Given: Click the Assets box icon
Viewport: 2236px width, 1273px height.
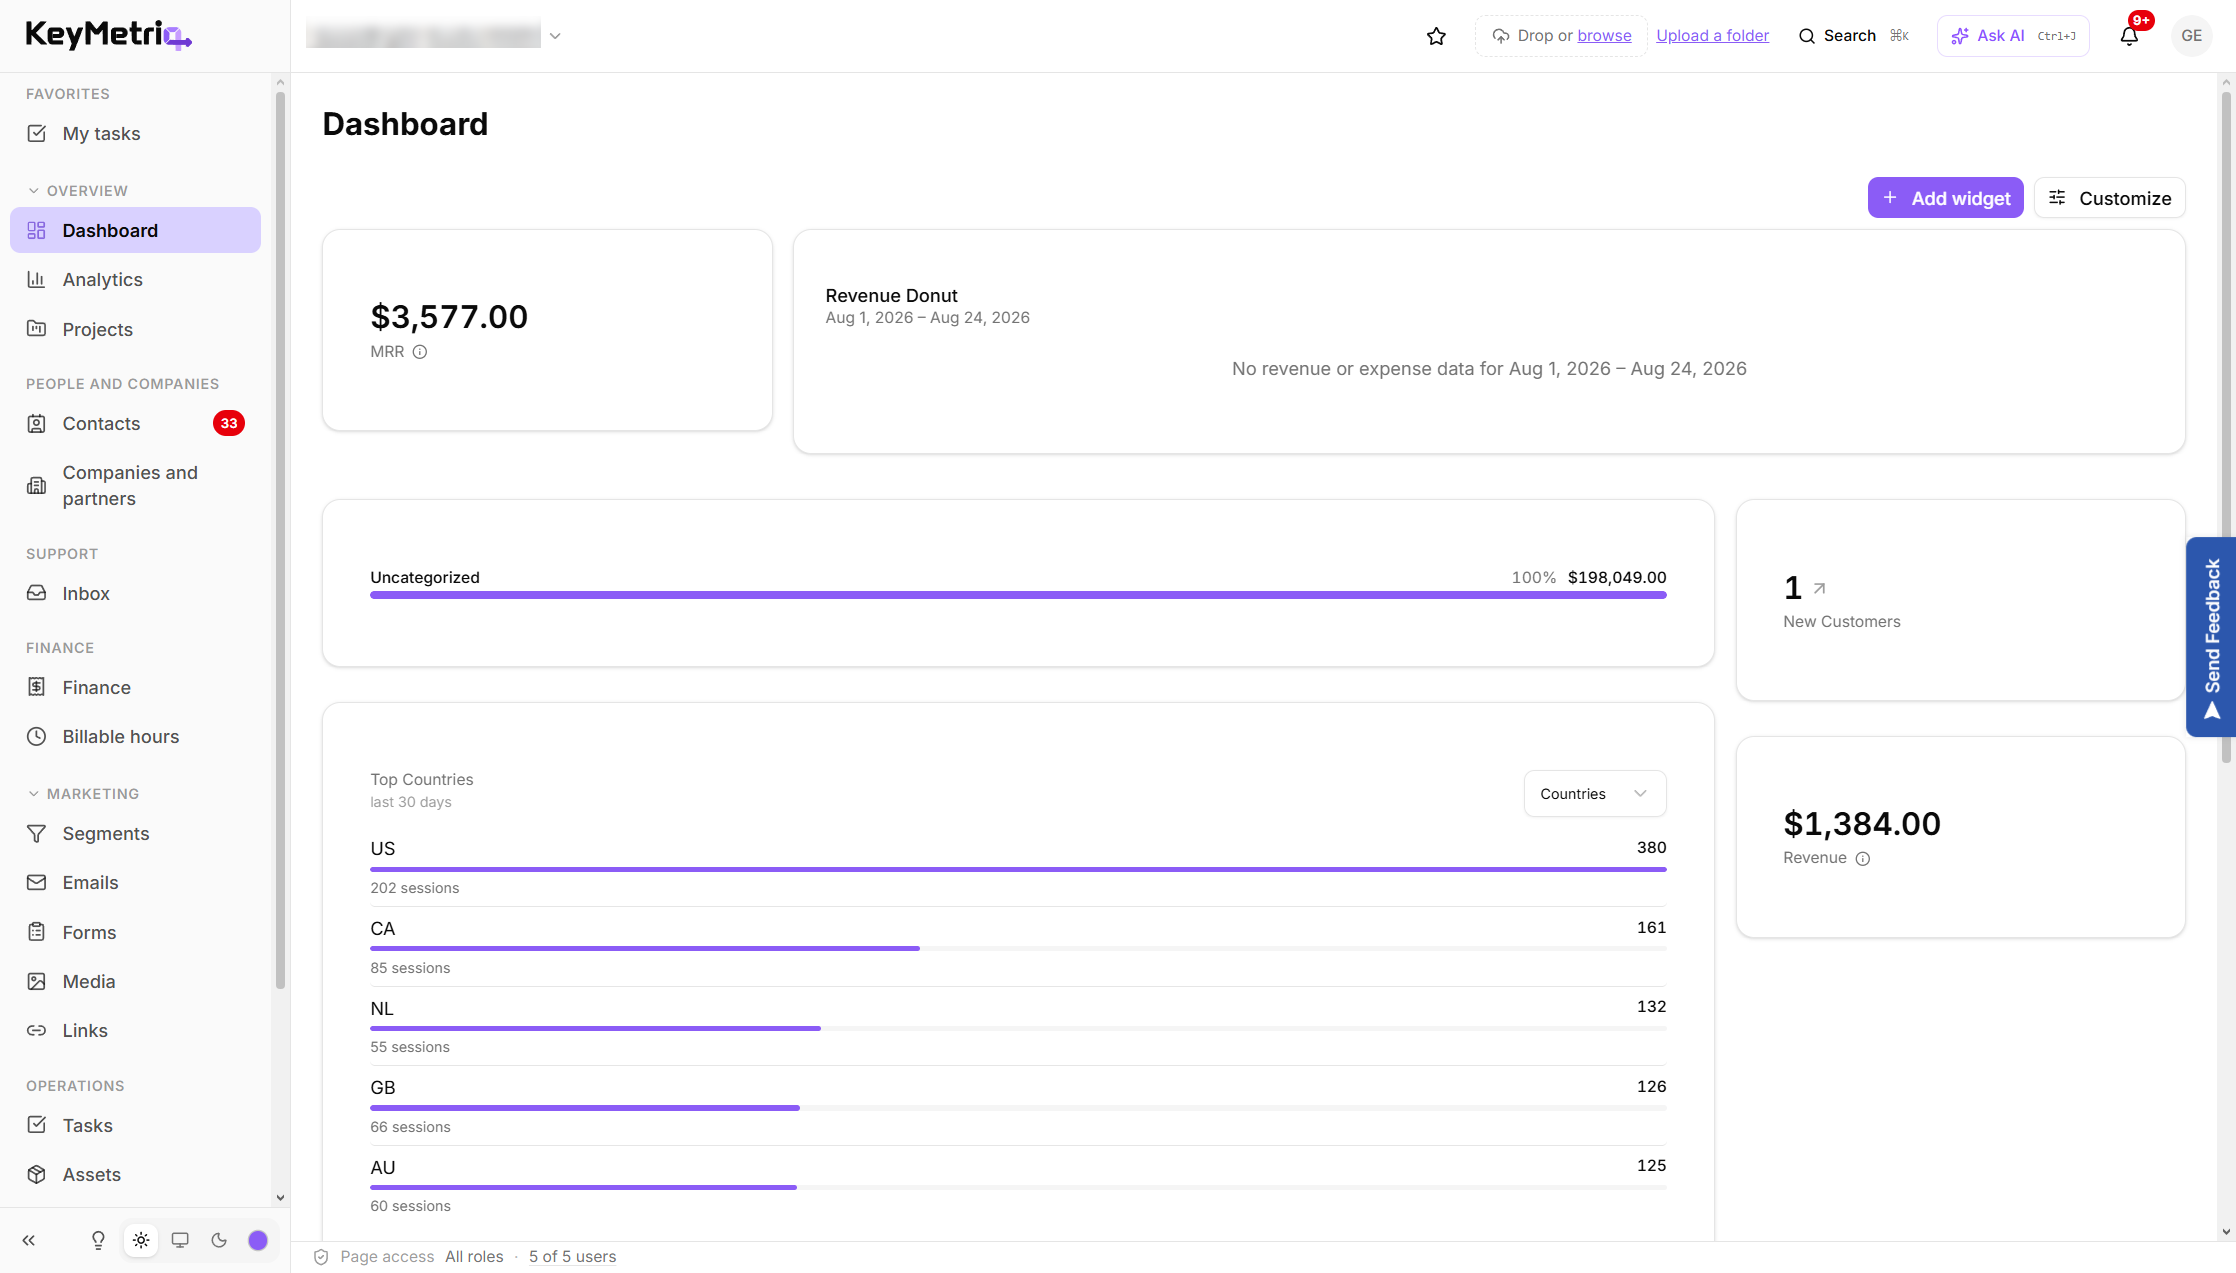Looking at the screenshot, I should pos(37,1175).
